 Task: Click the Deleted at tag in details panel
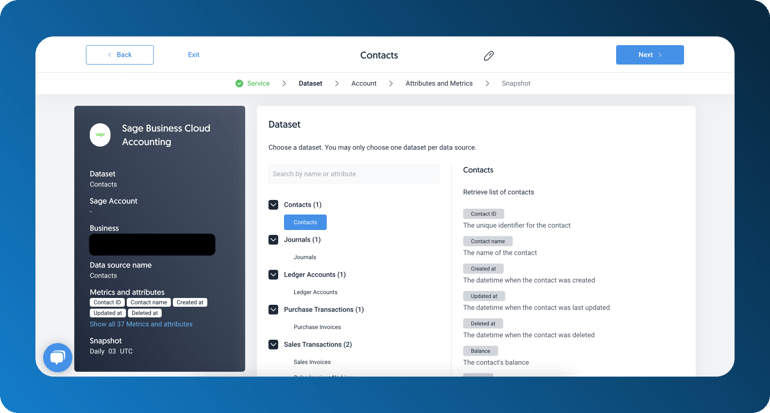(x=483, y=324)
